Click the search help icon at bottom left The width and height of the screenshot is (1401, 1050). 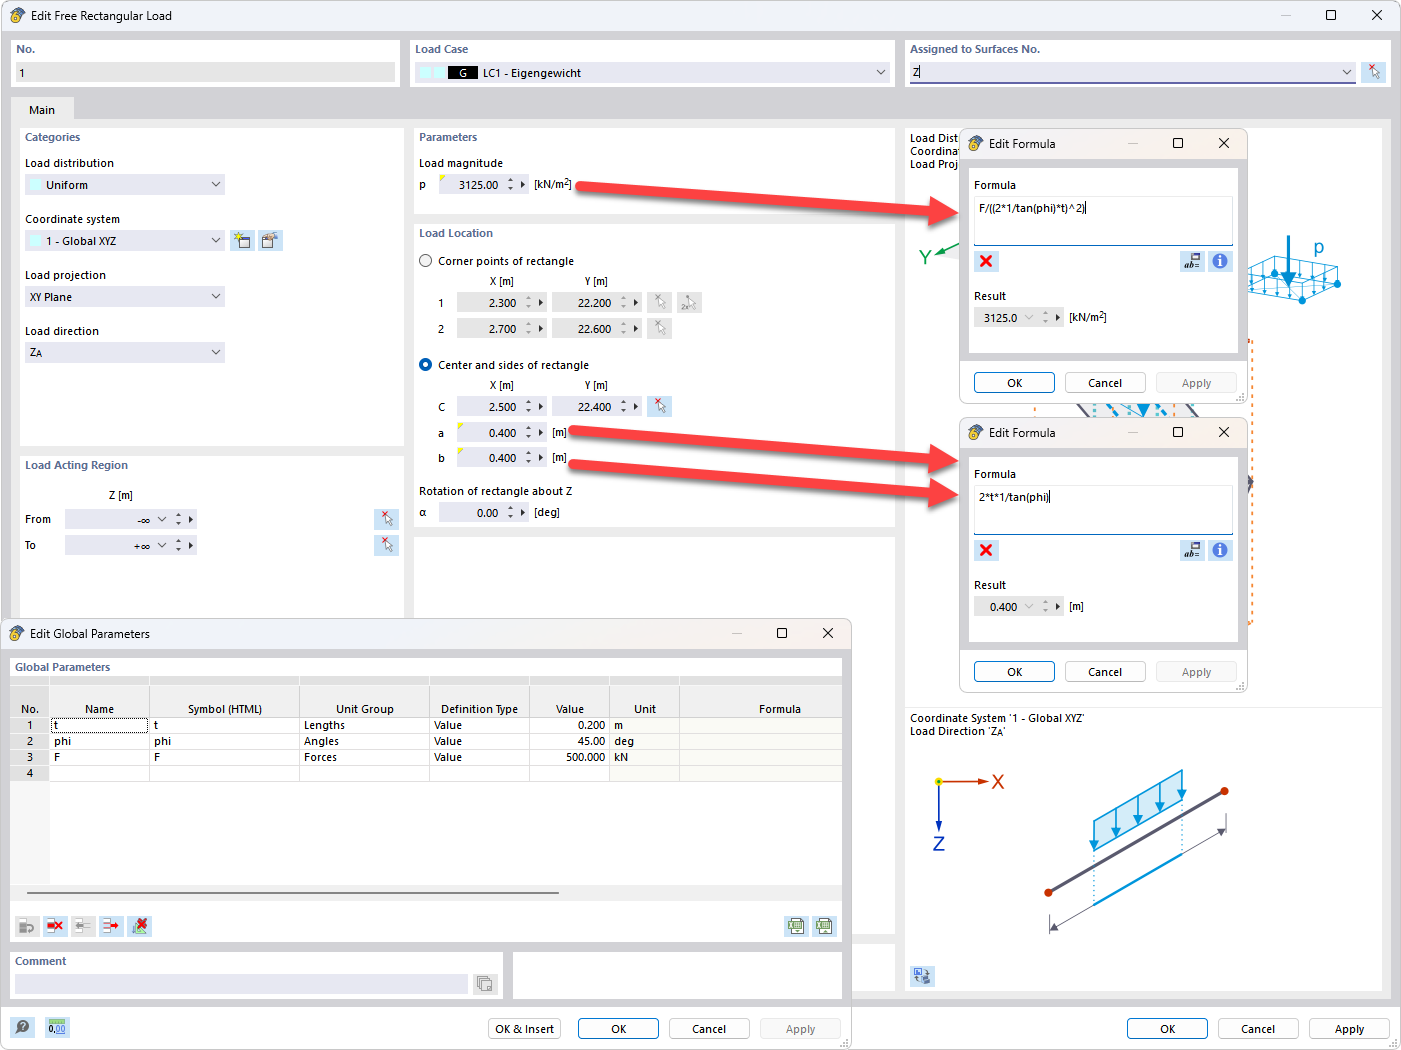(x=22, y=1027)
